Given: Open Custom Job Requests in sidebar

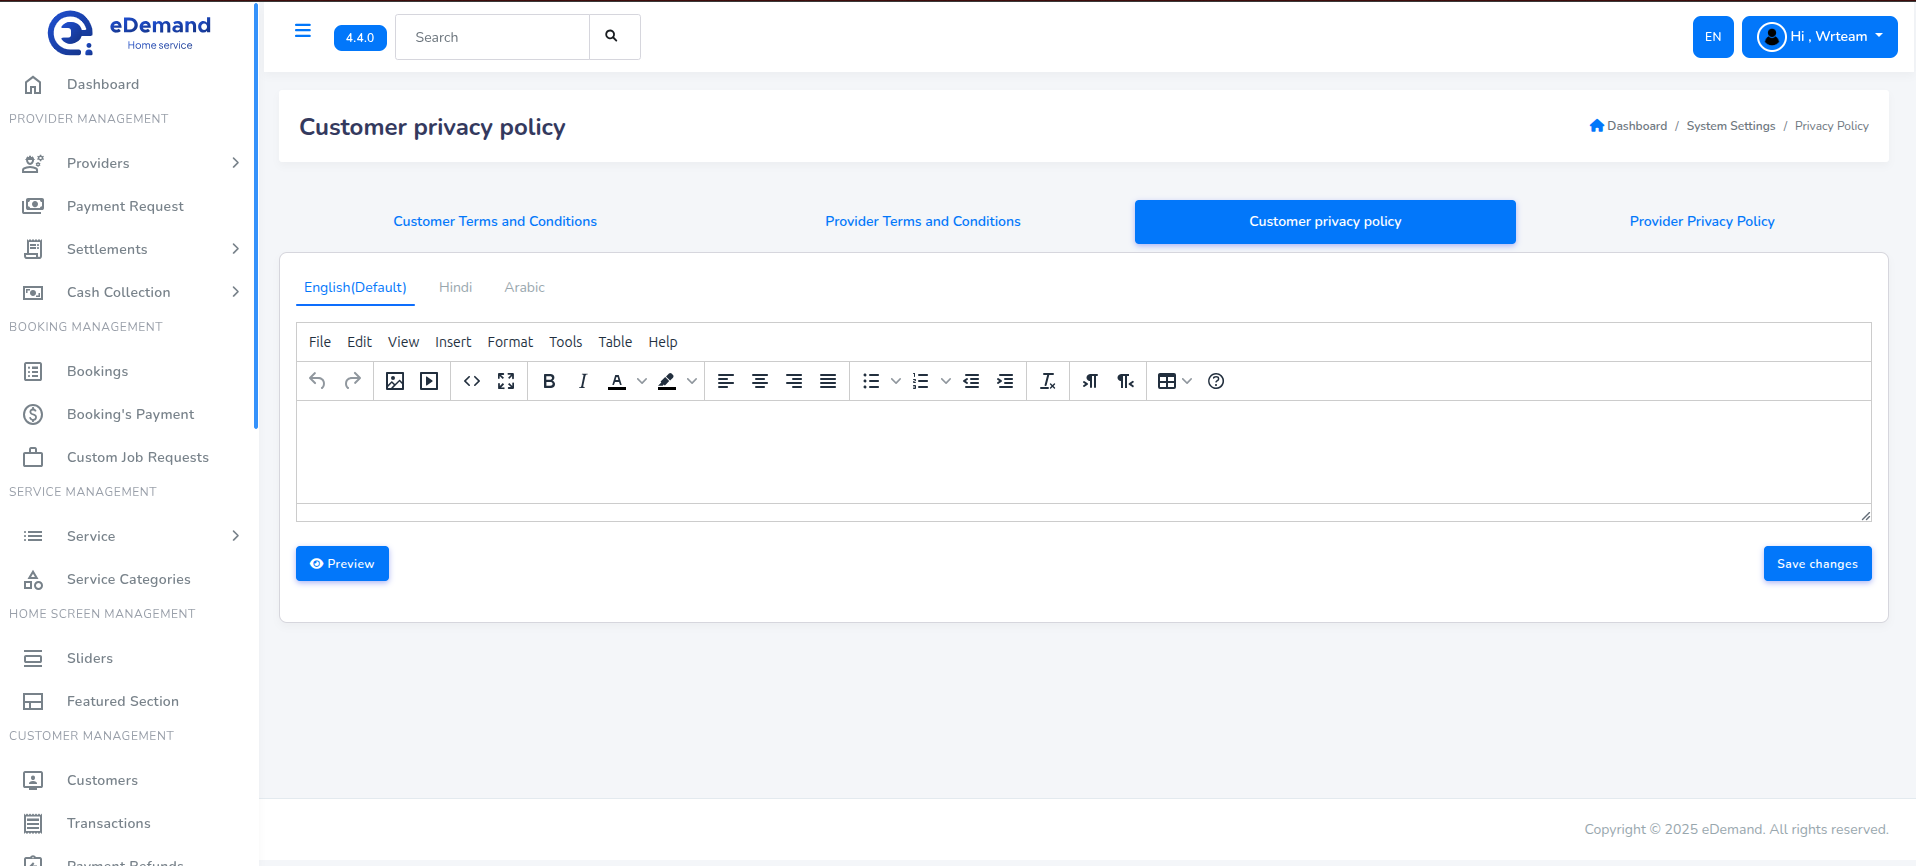Looking at the screenshot, I should [x=137, y=457].
